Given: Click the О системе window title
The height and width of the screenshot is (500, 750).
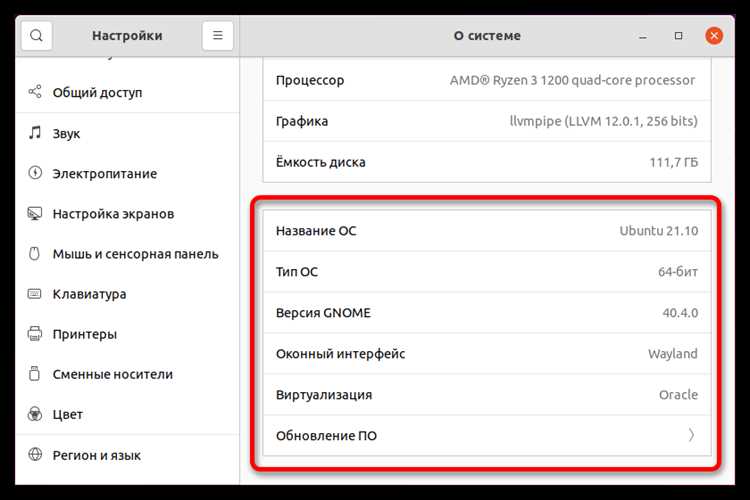Looking at the screenshot, I should [487, 35].
